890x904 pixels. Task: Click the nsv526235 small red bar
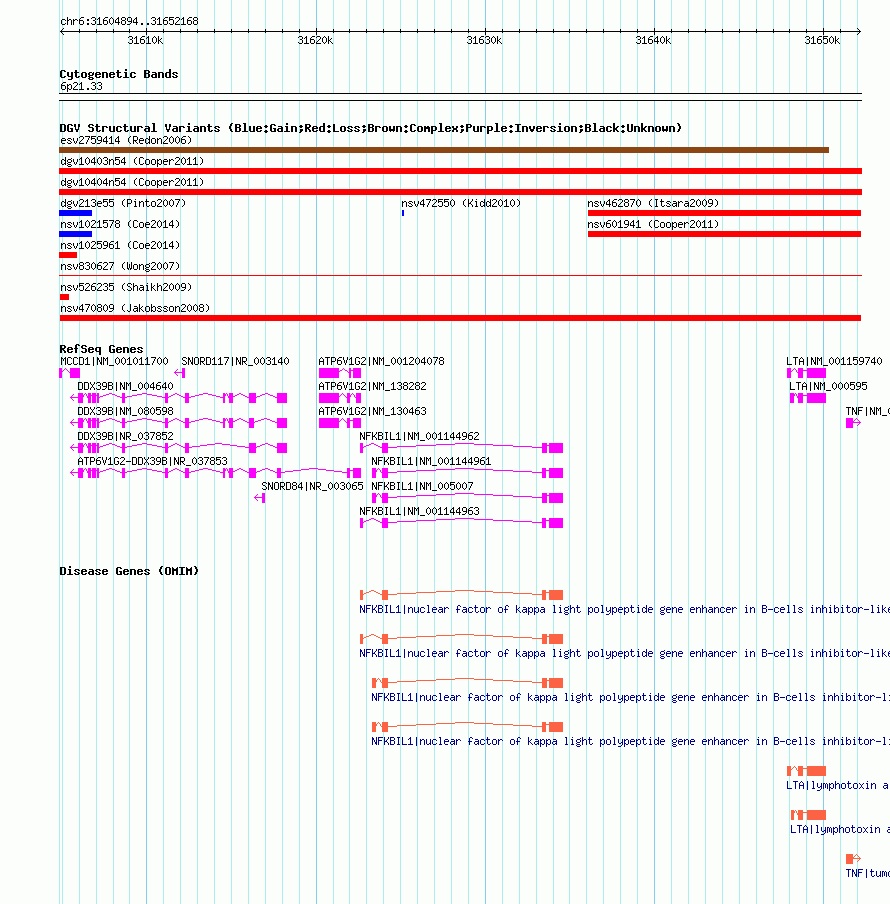(64, 297)
